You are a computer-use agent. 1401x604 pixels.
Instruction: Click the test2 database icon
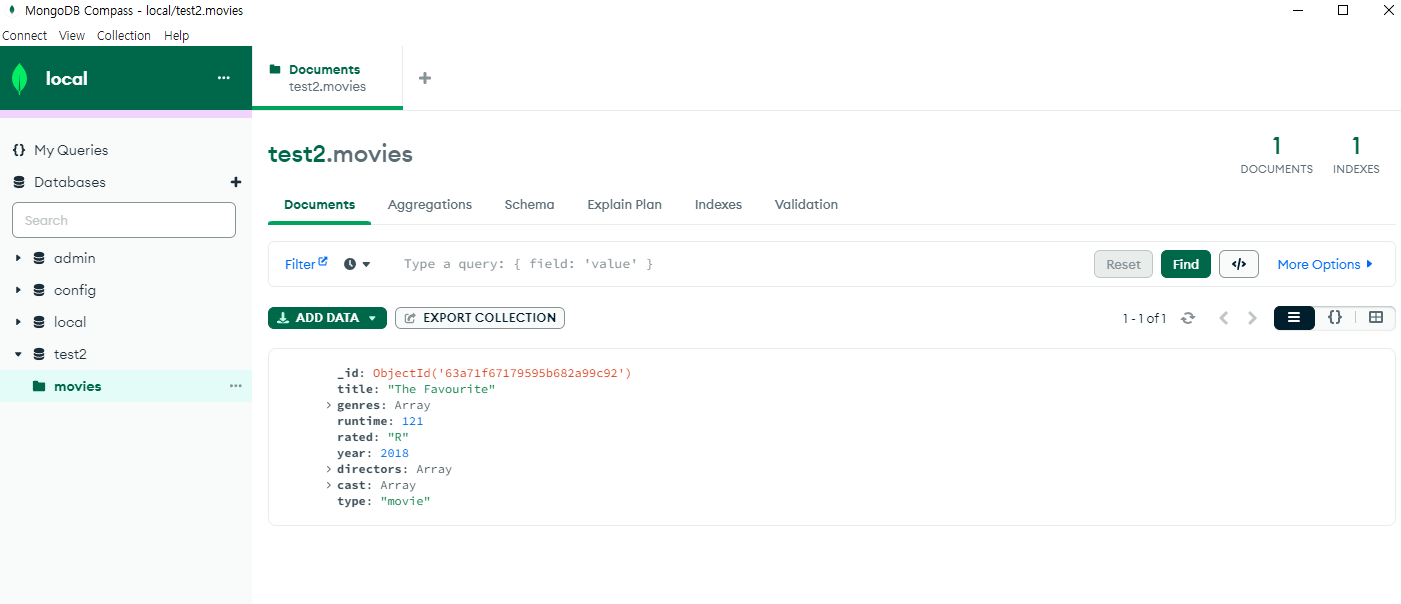[39, 354]
